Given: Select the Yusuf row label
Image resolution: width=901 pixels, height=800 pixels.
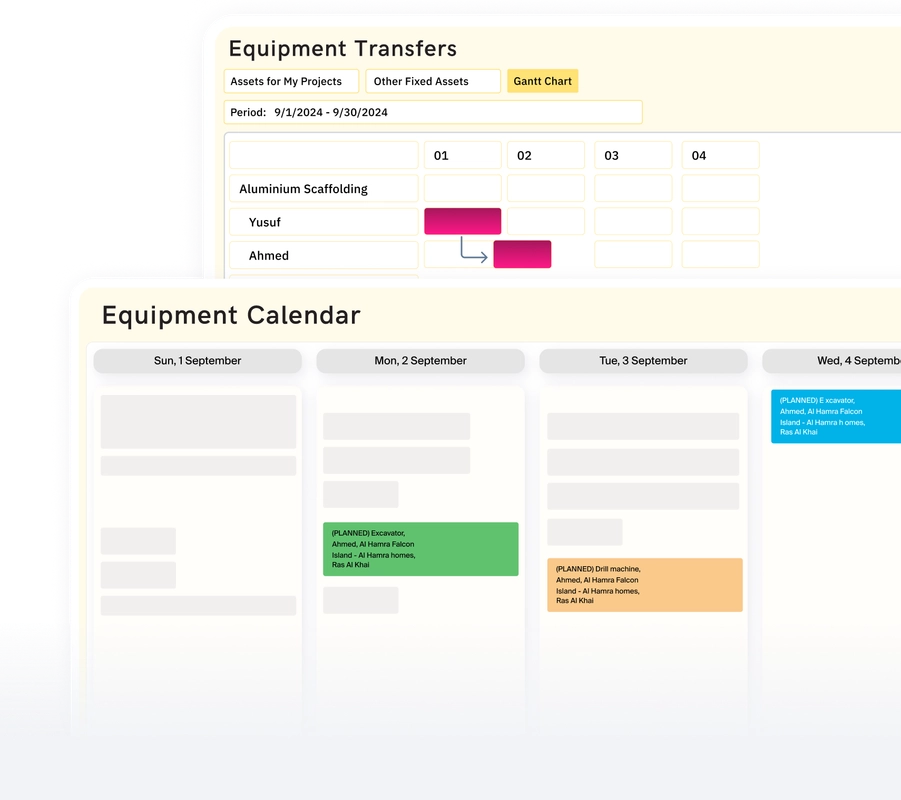Looking at the screenshot, I should tap(323, 222).
